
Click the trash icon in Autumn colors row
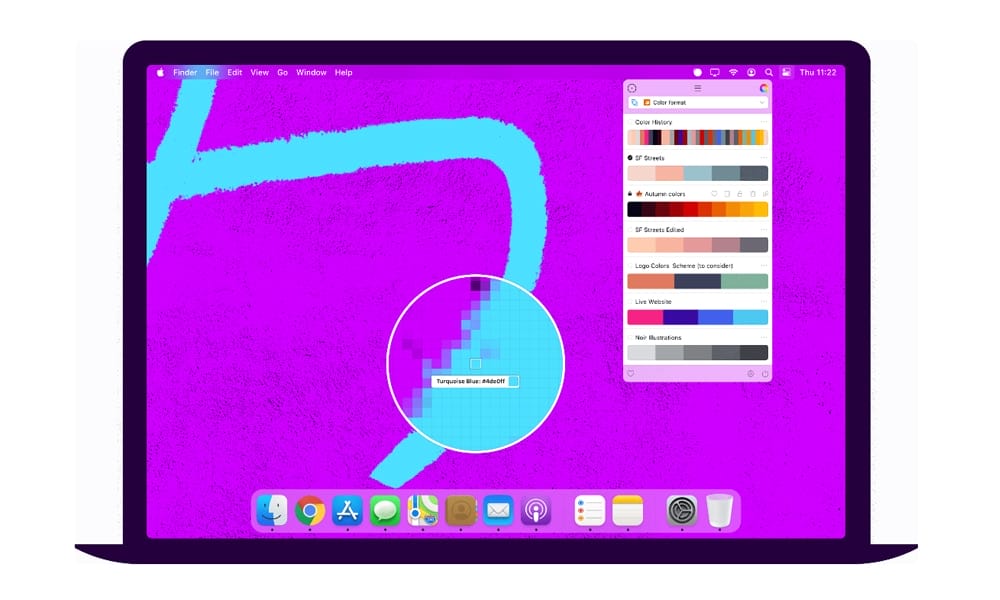coord(752,194)
